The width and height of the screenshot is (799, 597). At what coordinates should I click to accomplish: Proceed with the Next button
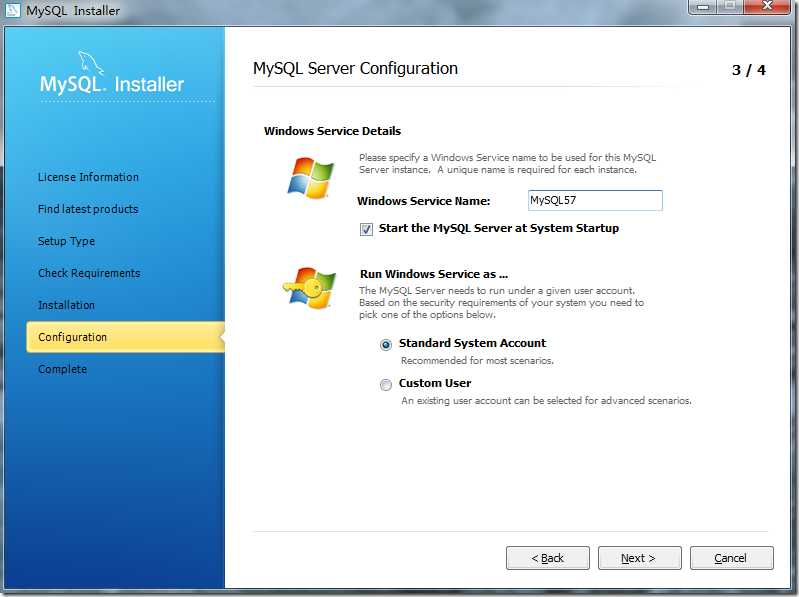[640, 558]
